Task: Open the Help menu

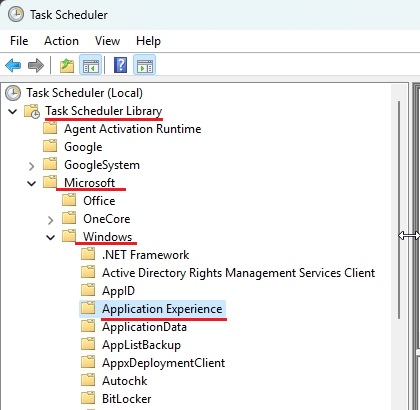Action: (x=148, y=41)
